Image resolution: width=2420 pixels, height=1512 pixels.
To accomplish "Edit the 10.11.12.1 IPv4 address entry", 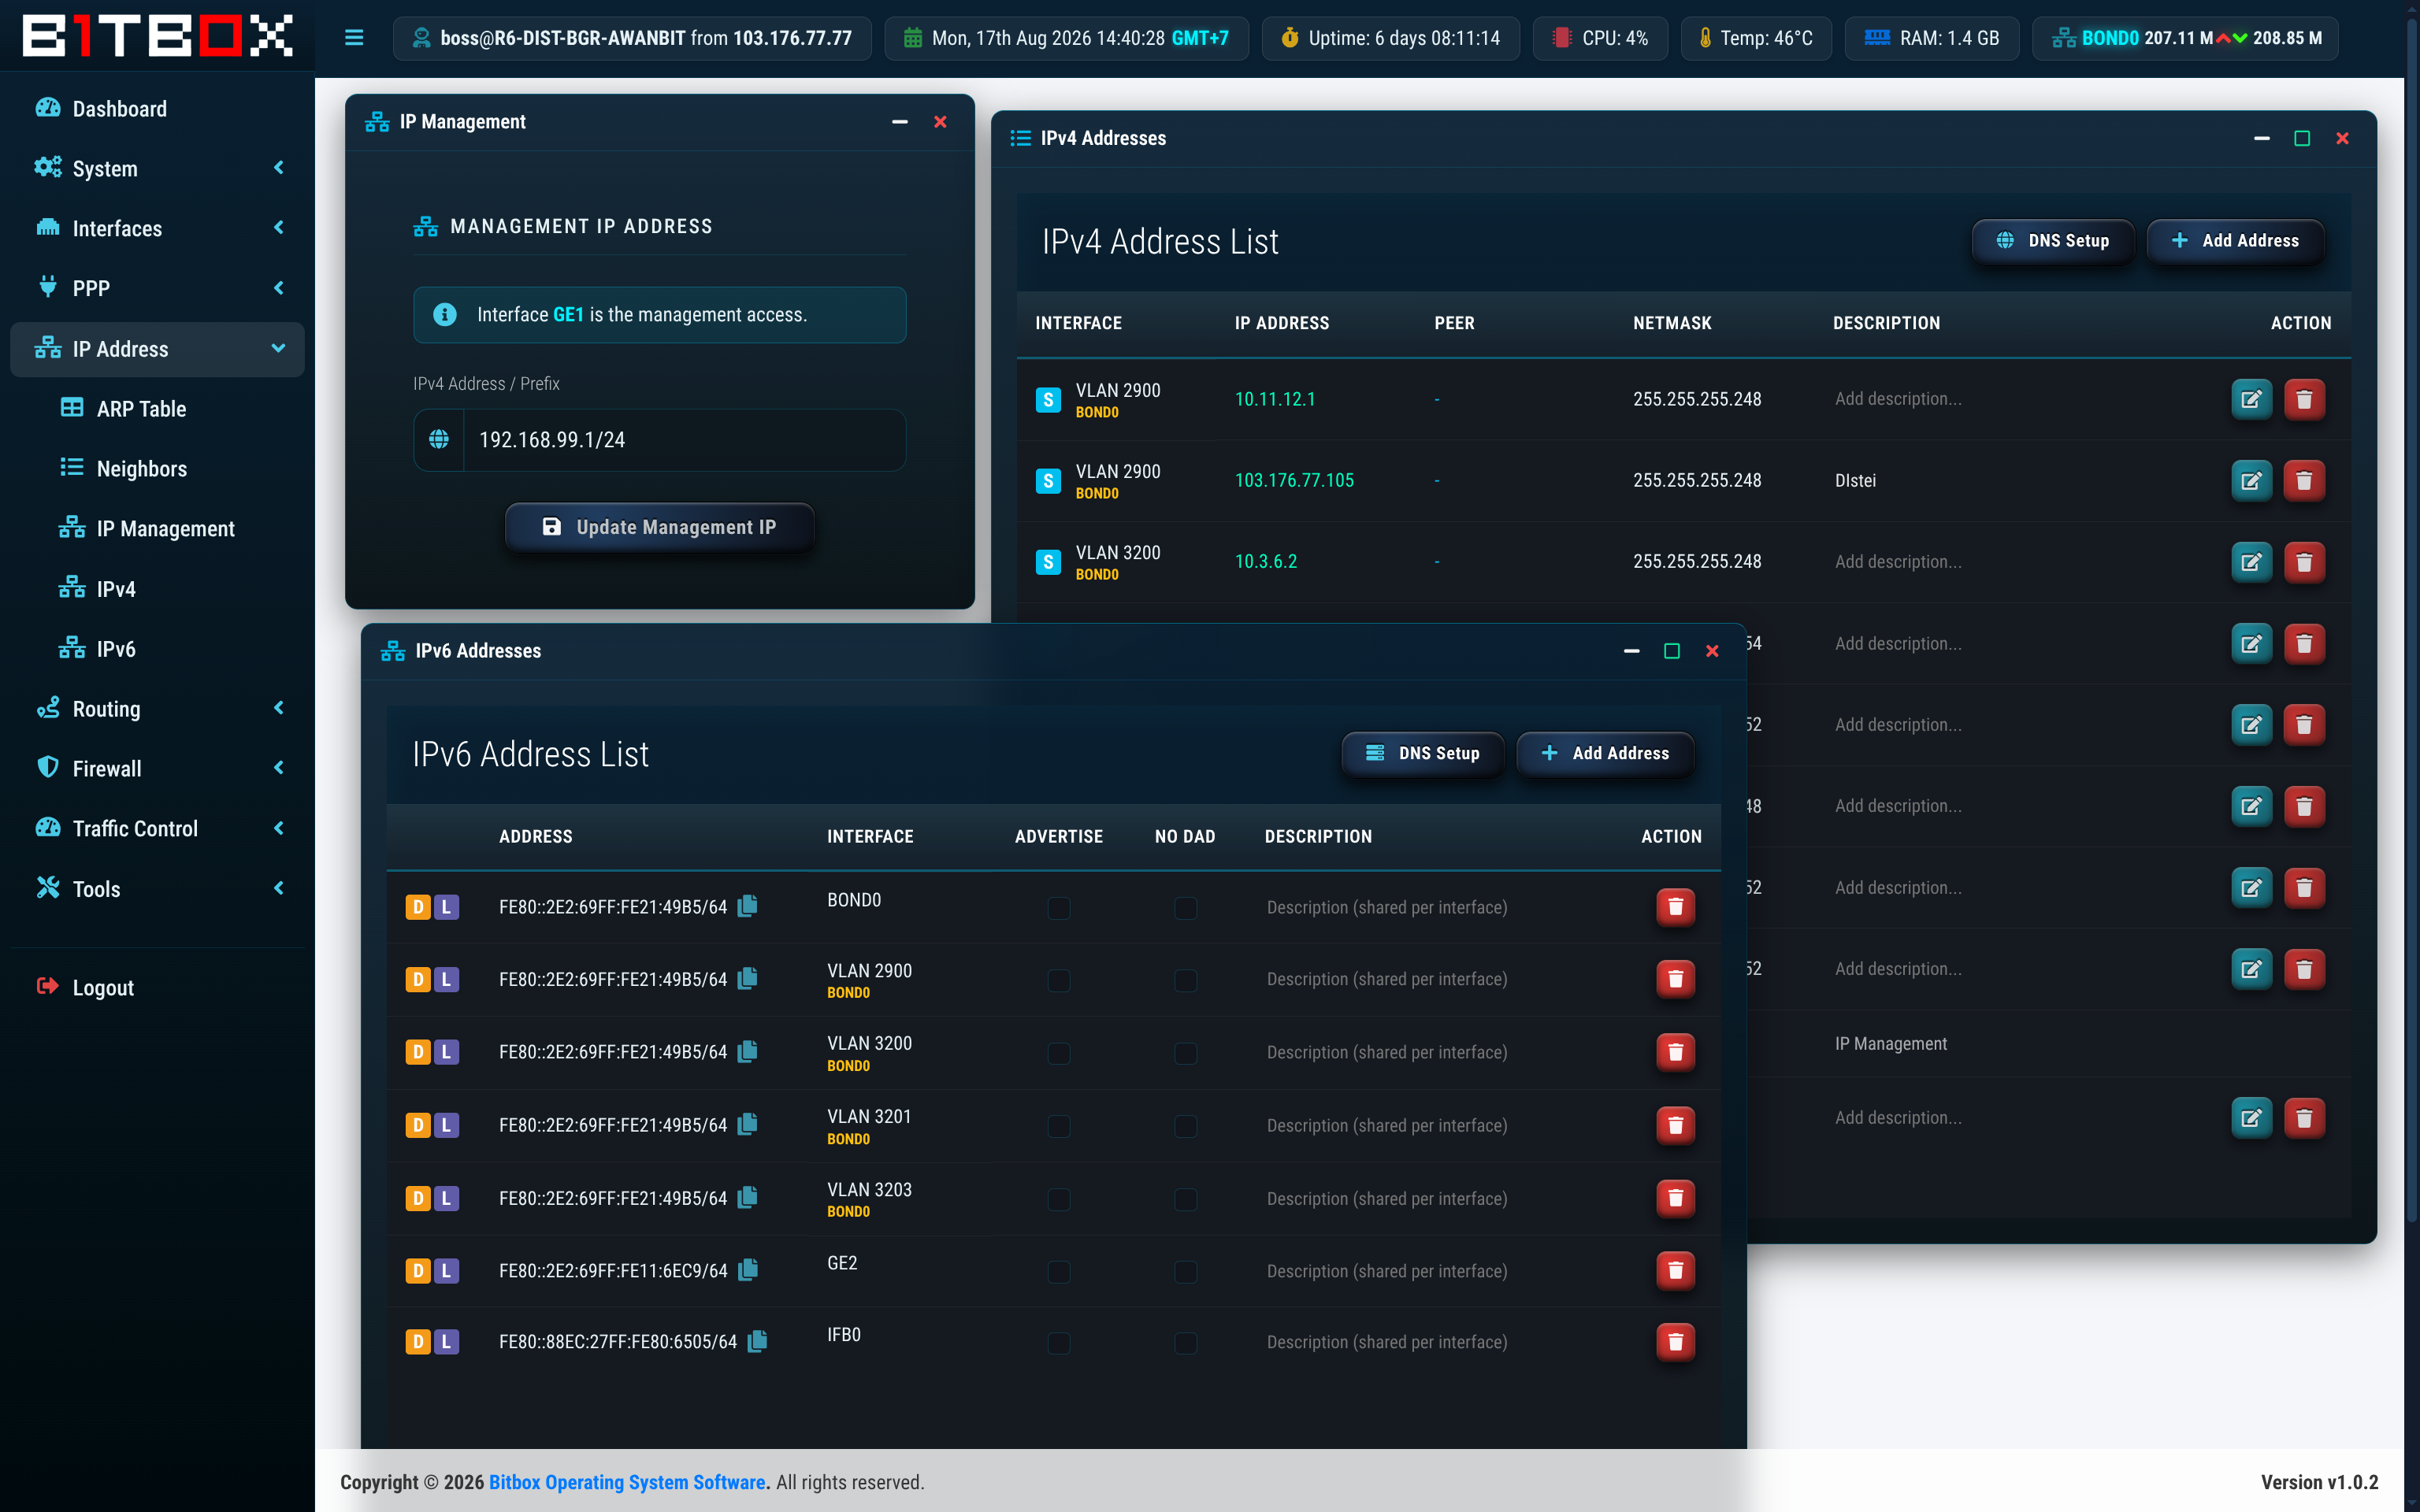I will point(2251,399).
